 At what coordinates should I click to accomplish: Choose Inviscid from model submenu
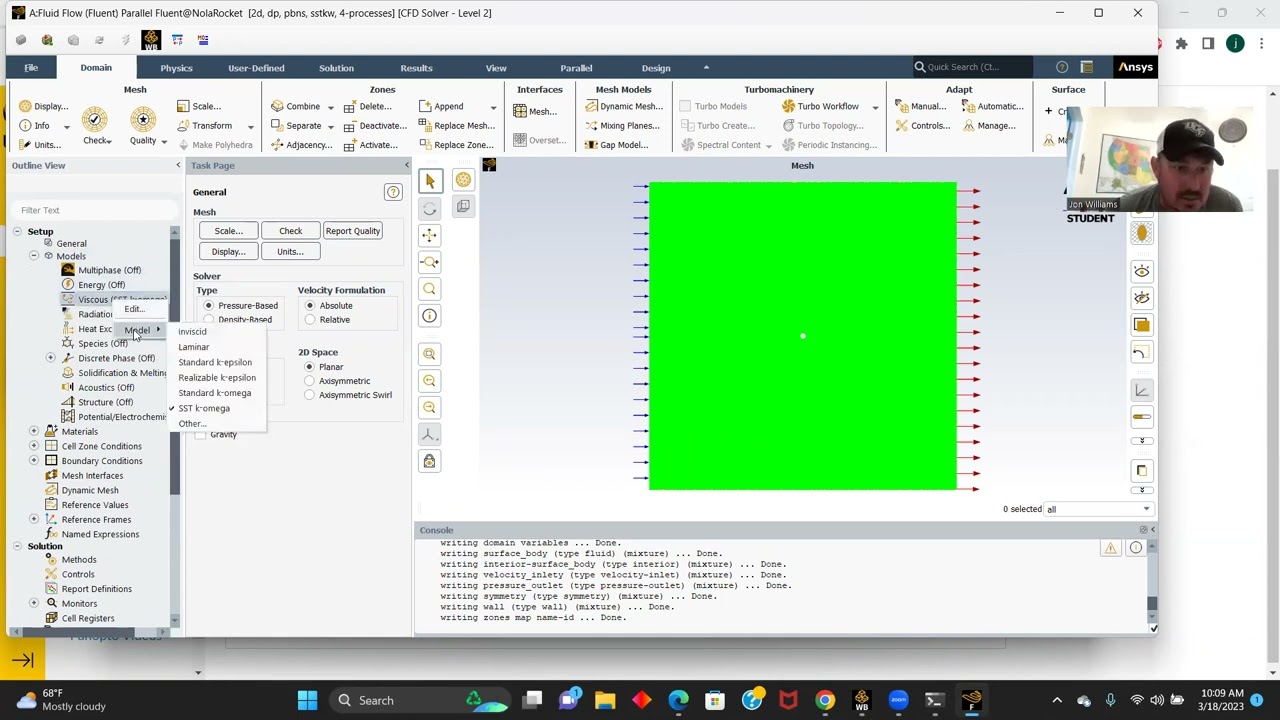point(192,332)
